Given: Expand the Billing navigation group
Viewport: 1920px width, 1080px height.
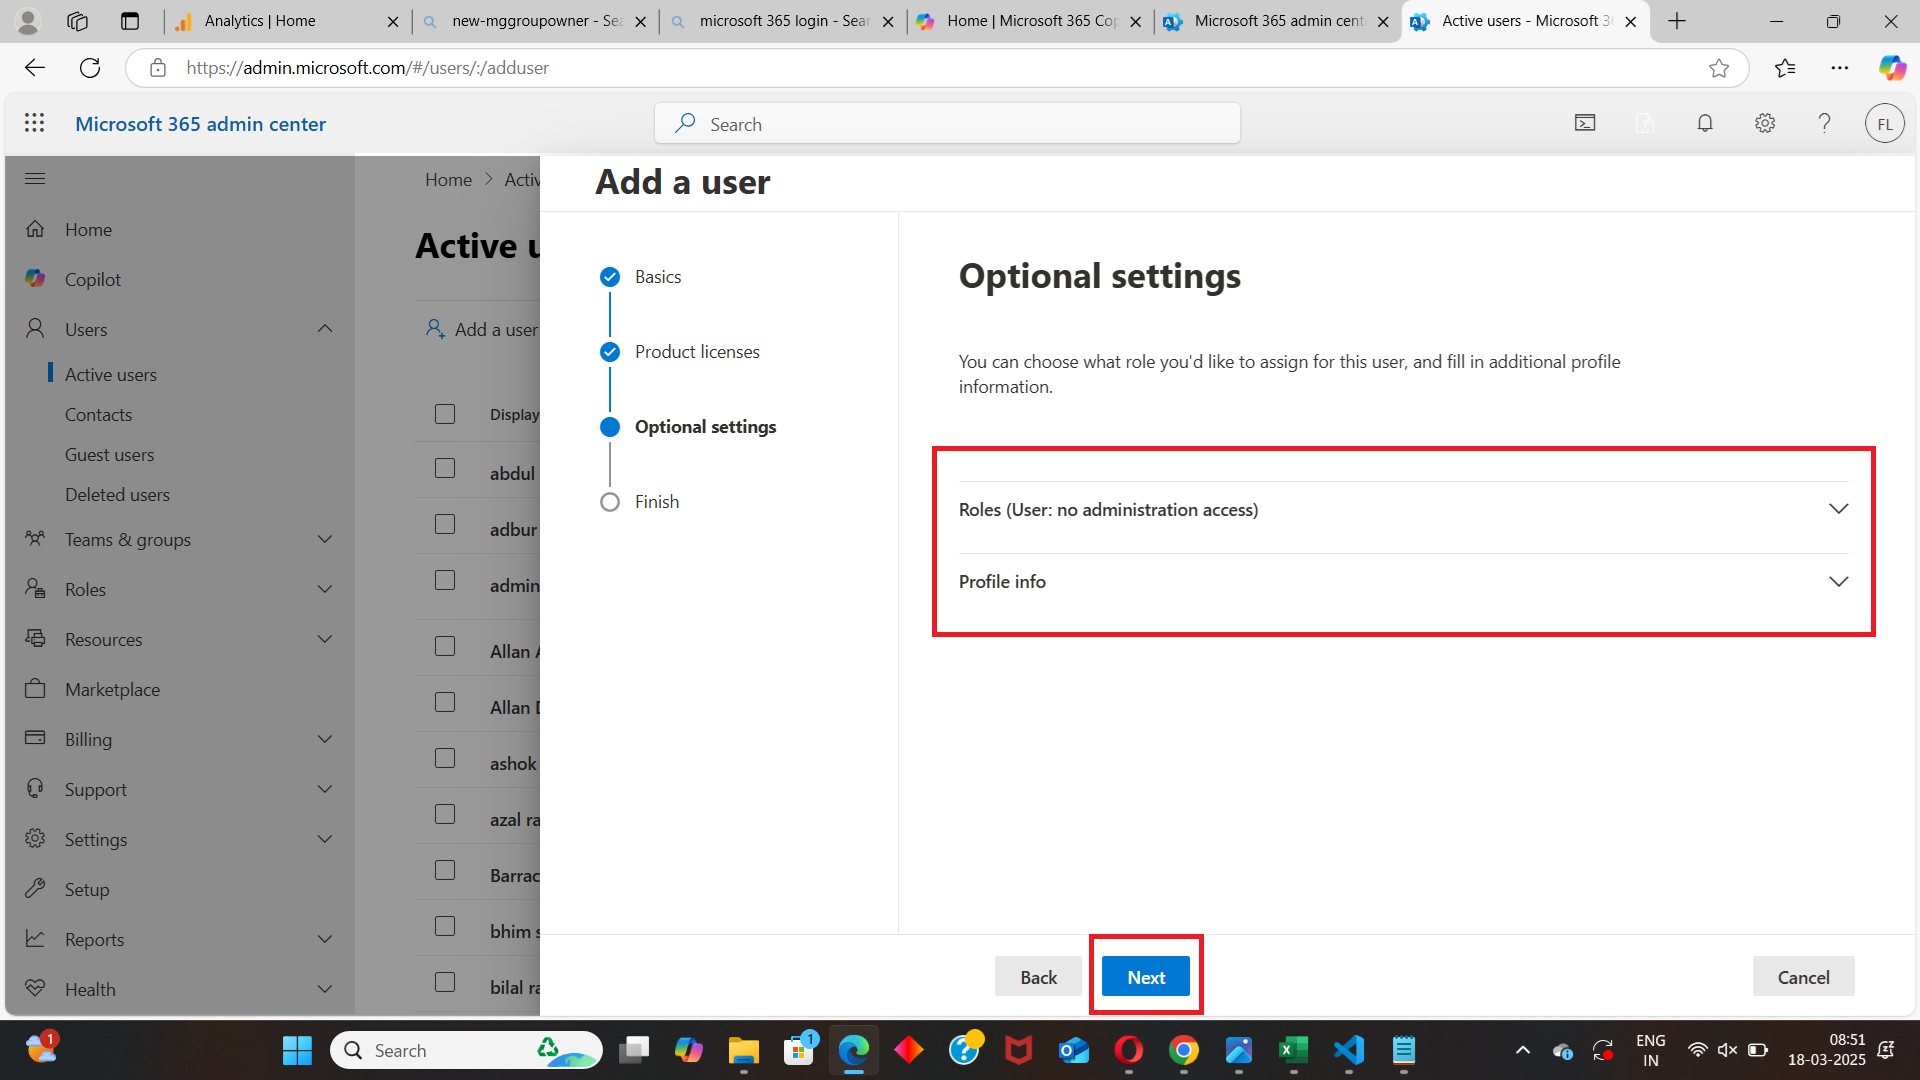Looking at the screenshot, I should pyautogui.click(x=325, y=739).
